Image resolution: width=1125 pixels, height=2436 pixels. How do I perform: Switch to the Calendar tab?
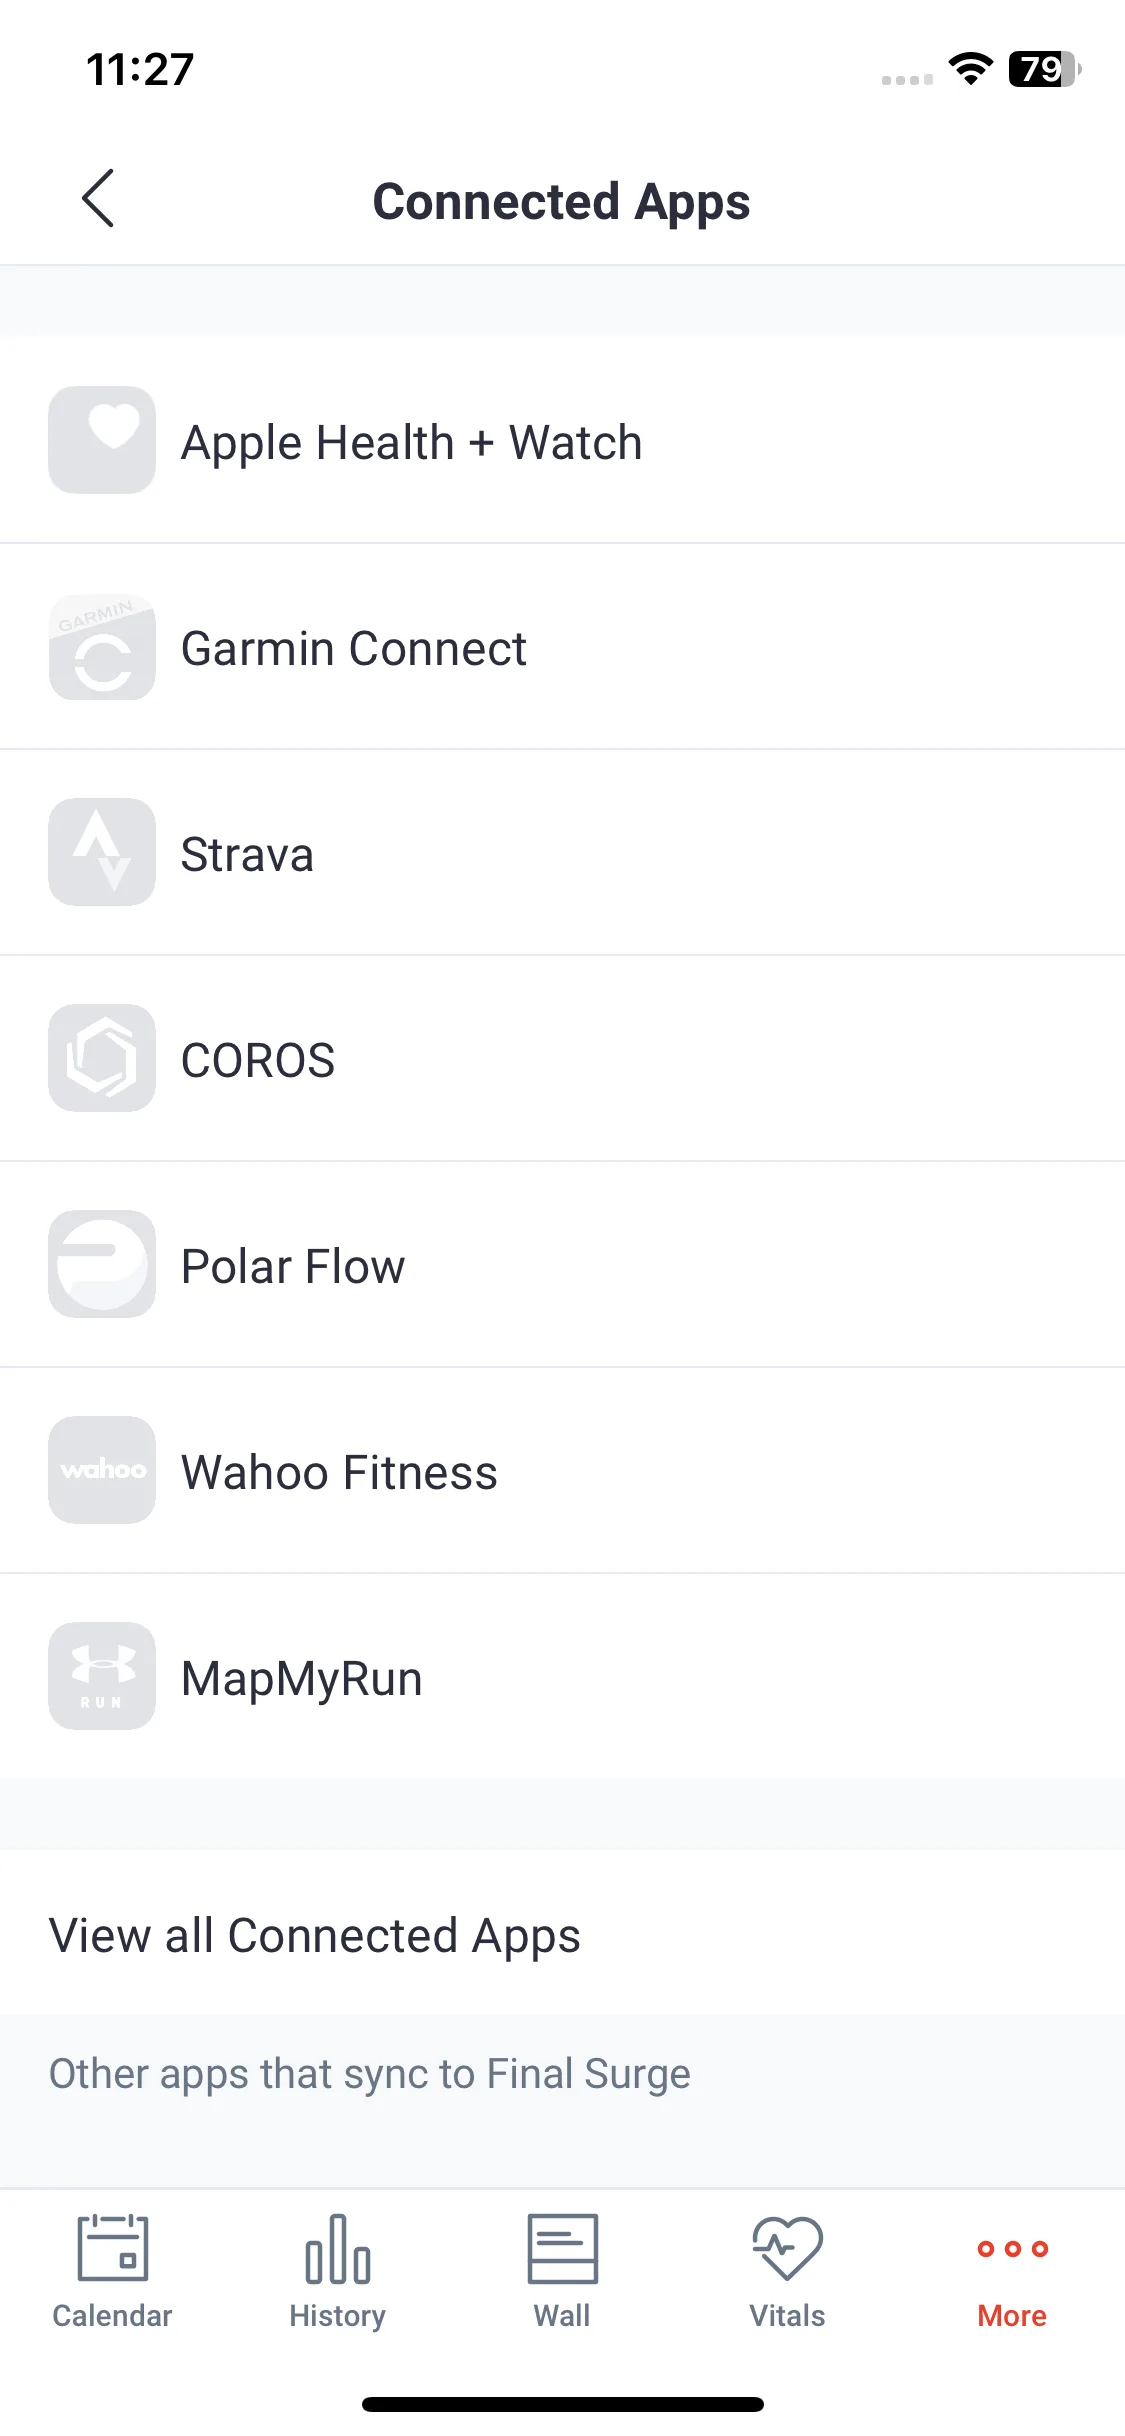112,2272
